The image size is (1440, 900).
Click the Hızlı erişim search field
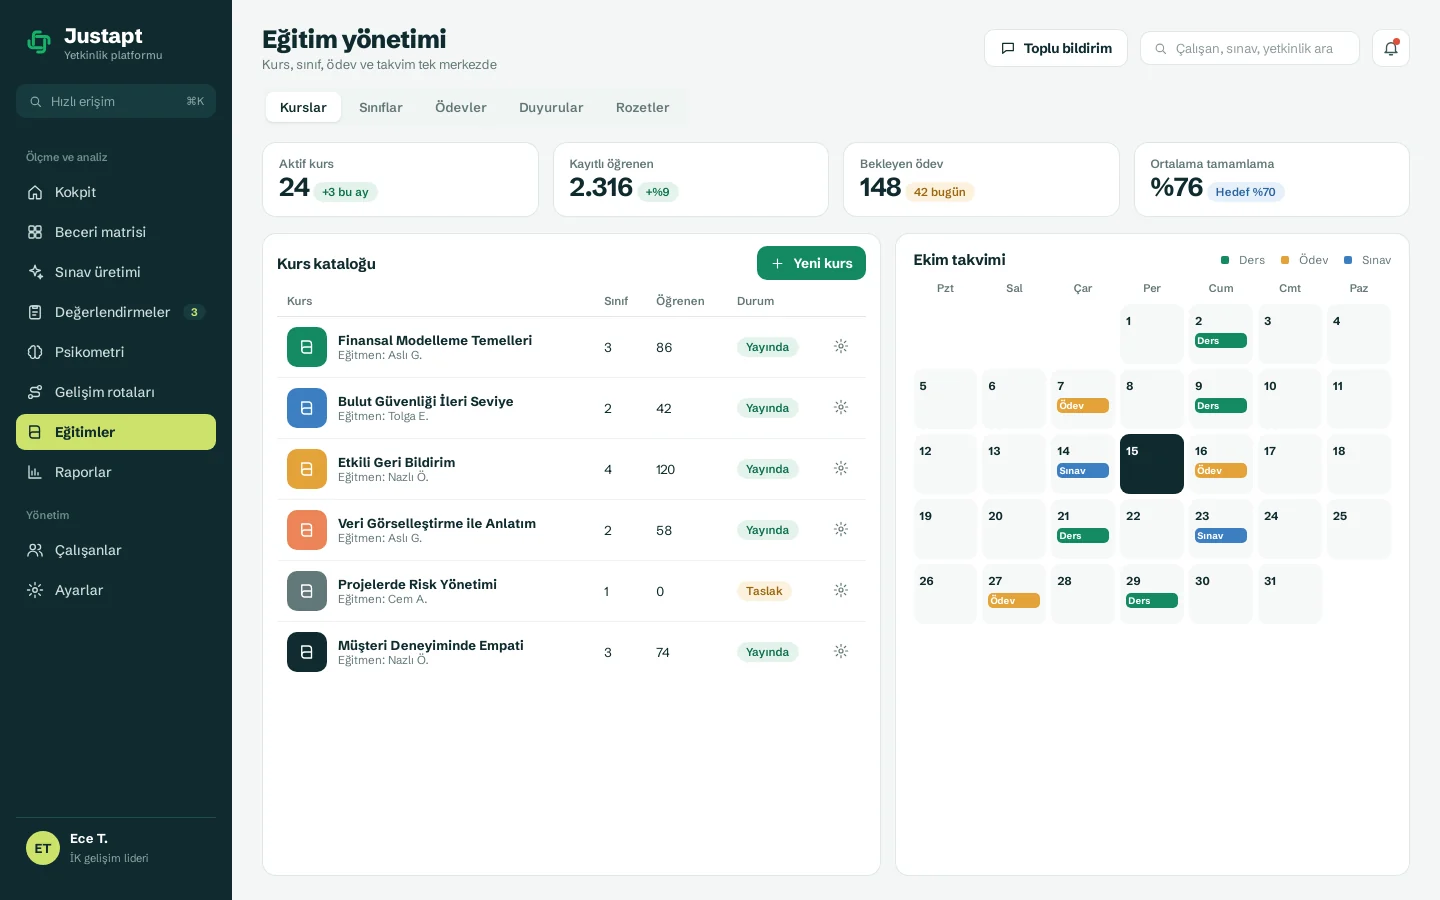tap(116, 101)
